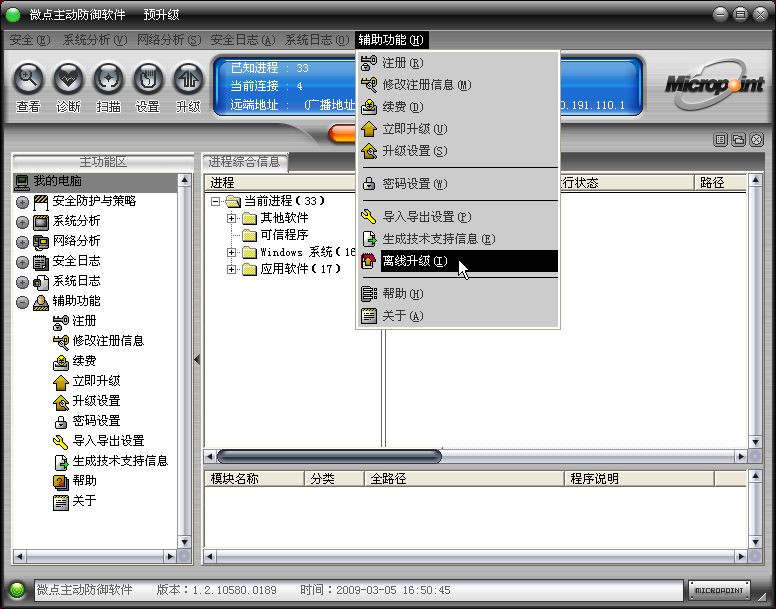
Task: Expand 安全日志 node in the sidebar
Action: [x=22, y=262]
